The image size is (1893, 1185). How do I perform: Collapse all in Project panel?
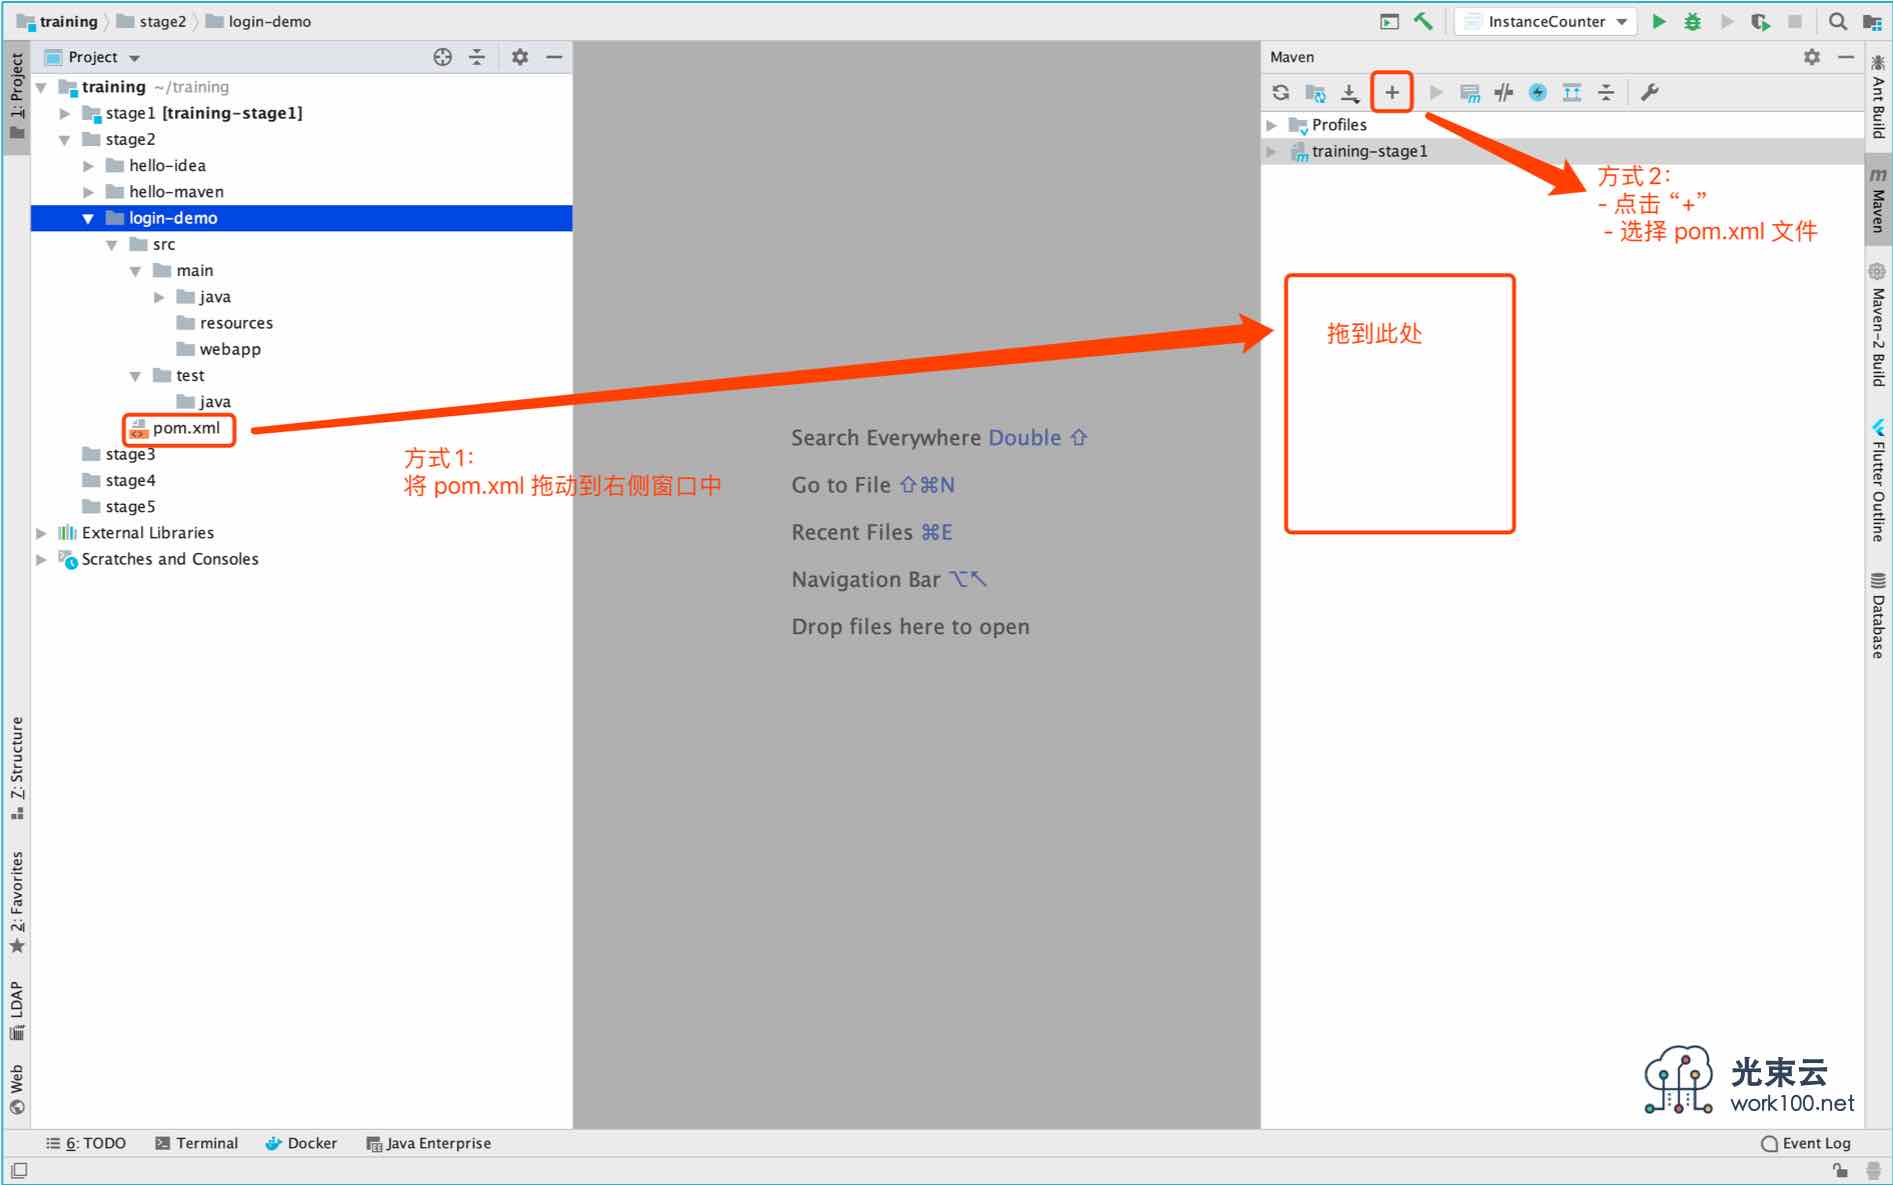(477, 57)
